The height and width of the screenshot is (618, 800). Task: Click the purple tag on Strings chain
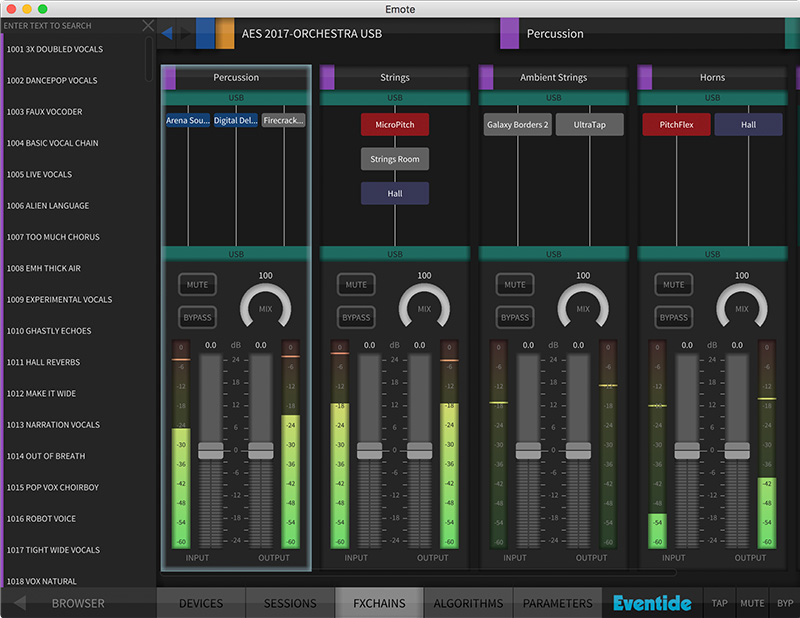(x=328, y=78)
